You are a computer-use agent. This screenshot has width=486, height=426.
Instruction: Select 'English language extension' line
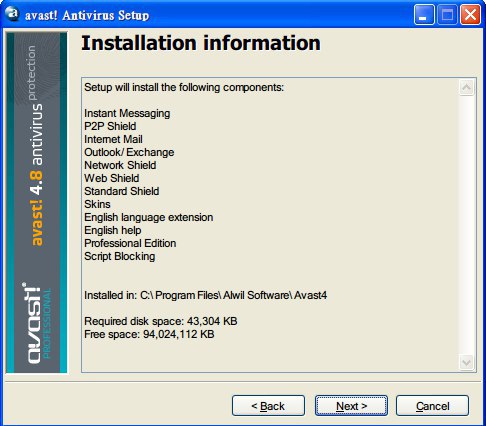[x=149, y=217]
